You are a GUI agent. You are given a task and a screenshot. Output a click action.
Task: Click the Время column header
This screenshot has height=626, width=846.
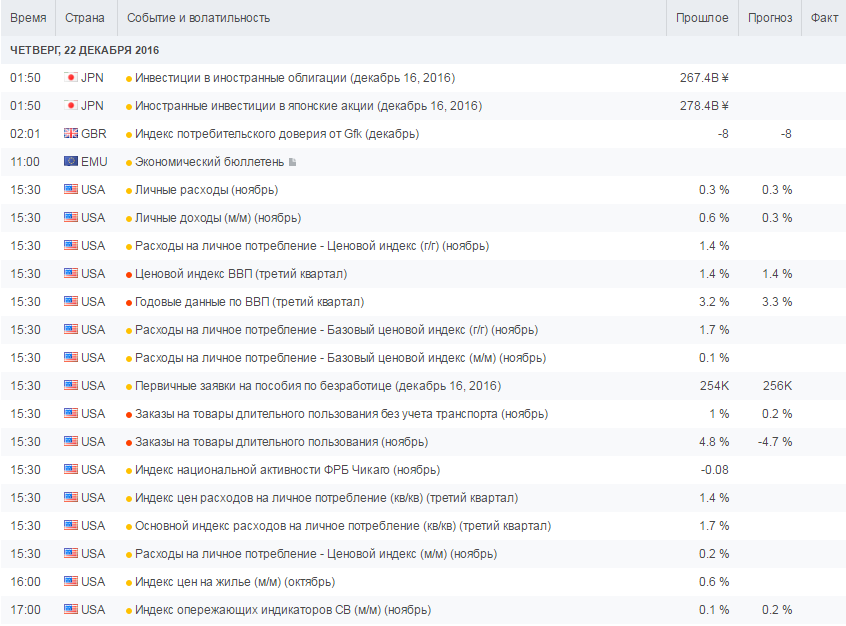coord(28,18)
